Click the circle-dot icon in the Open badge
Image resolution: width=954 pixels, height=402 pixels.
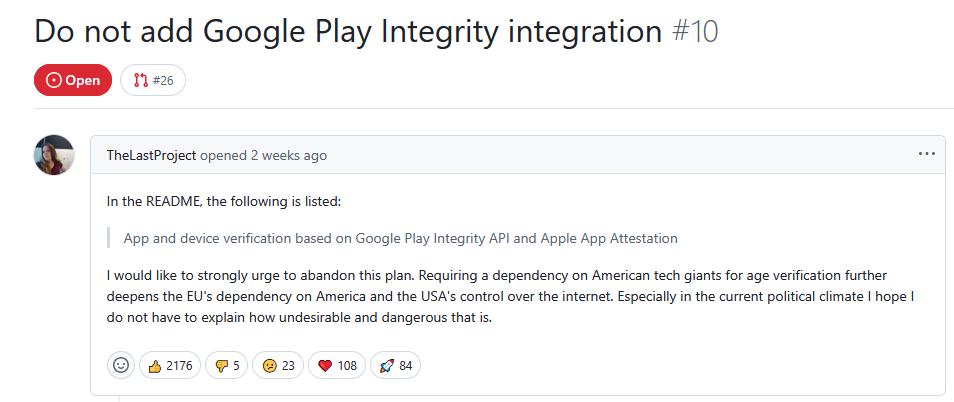coord(54,80)
